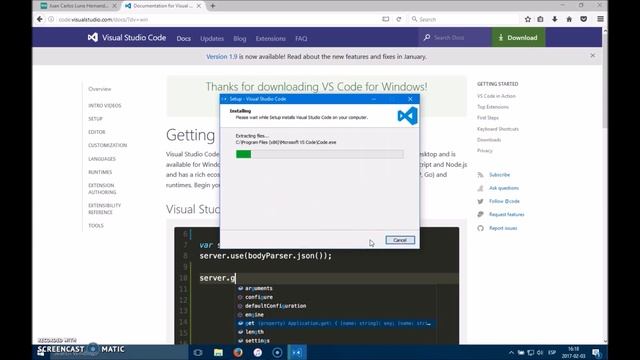The image size is (640, 360).
Task: Open the notification center icon
Action: pos(596,352)
